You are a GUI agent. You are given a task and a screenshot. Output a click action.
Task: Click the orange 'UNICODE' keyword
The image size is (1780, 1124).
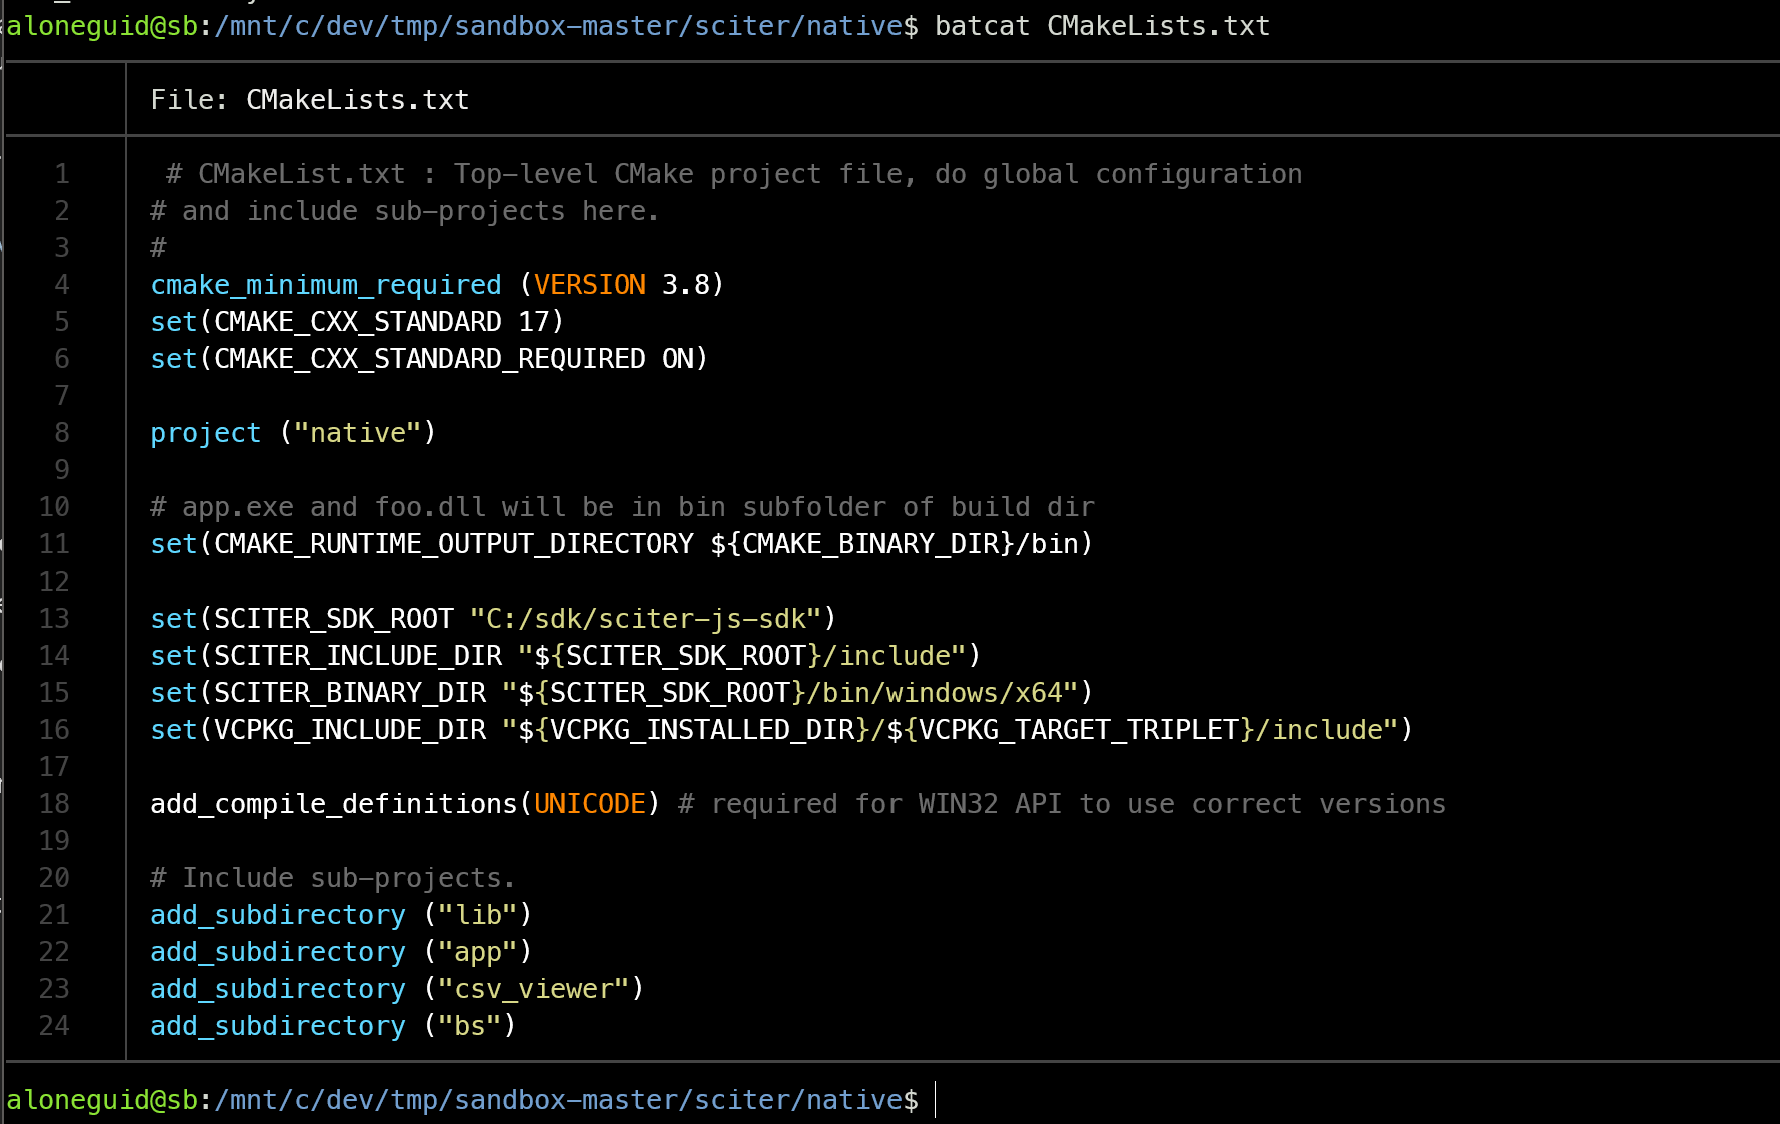coord(590,804)
